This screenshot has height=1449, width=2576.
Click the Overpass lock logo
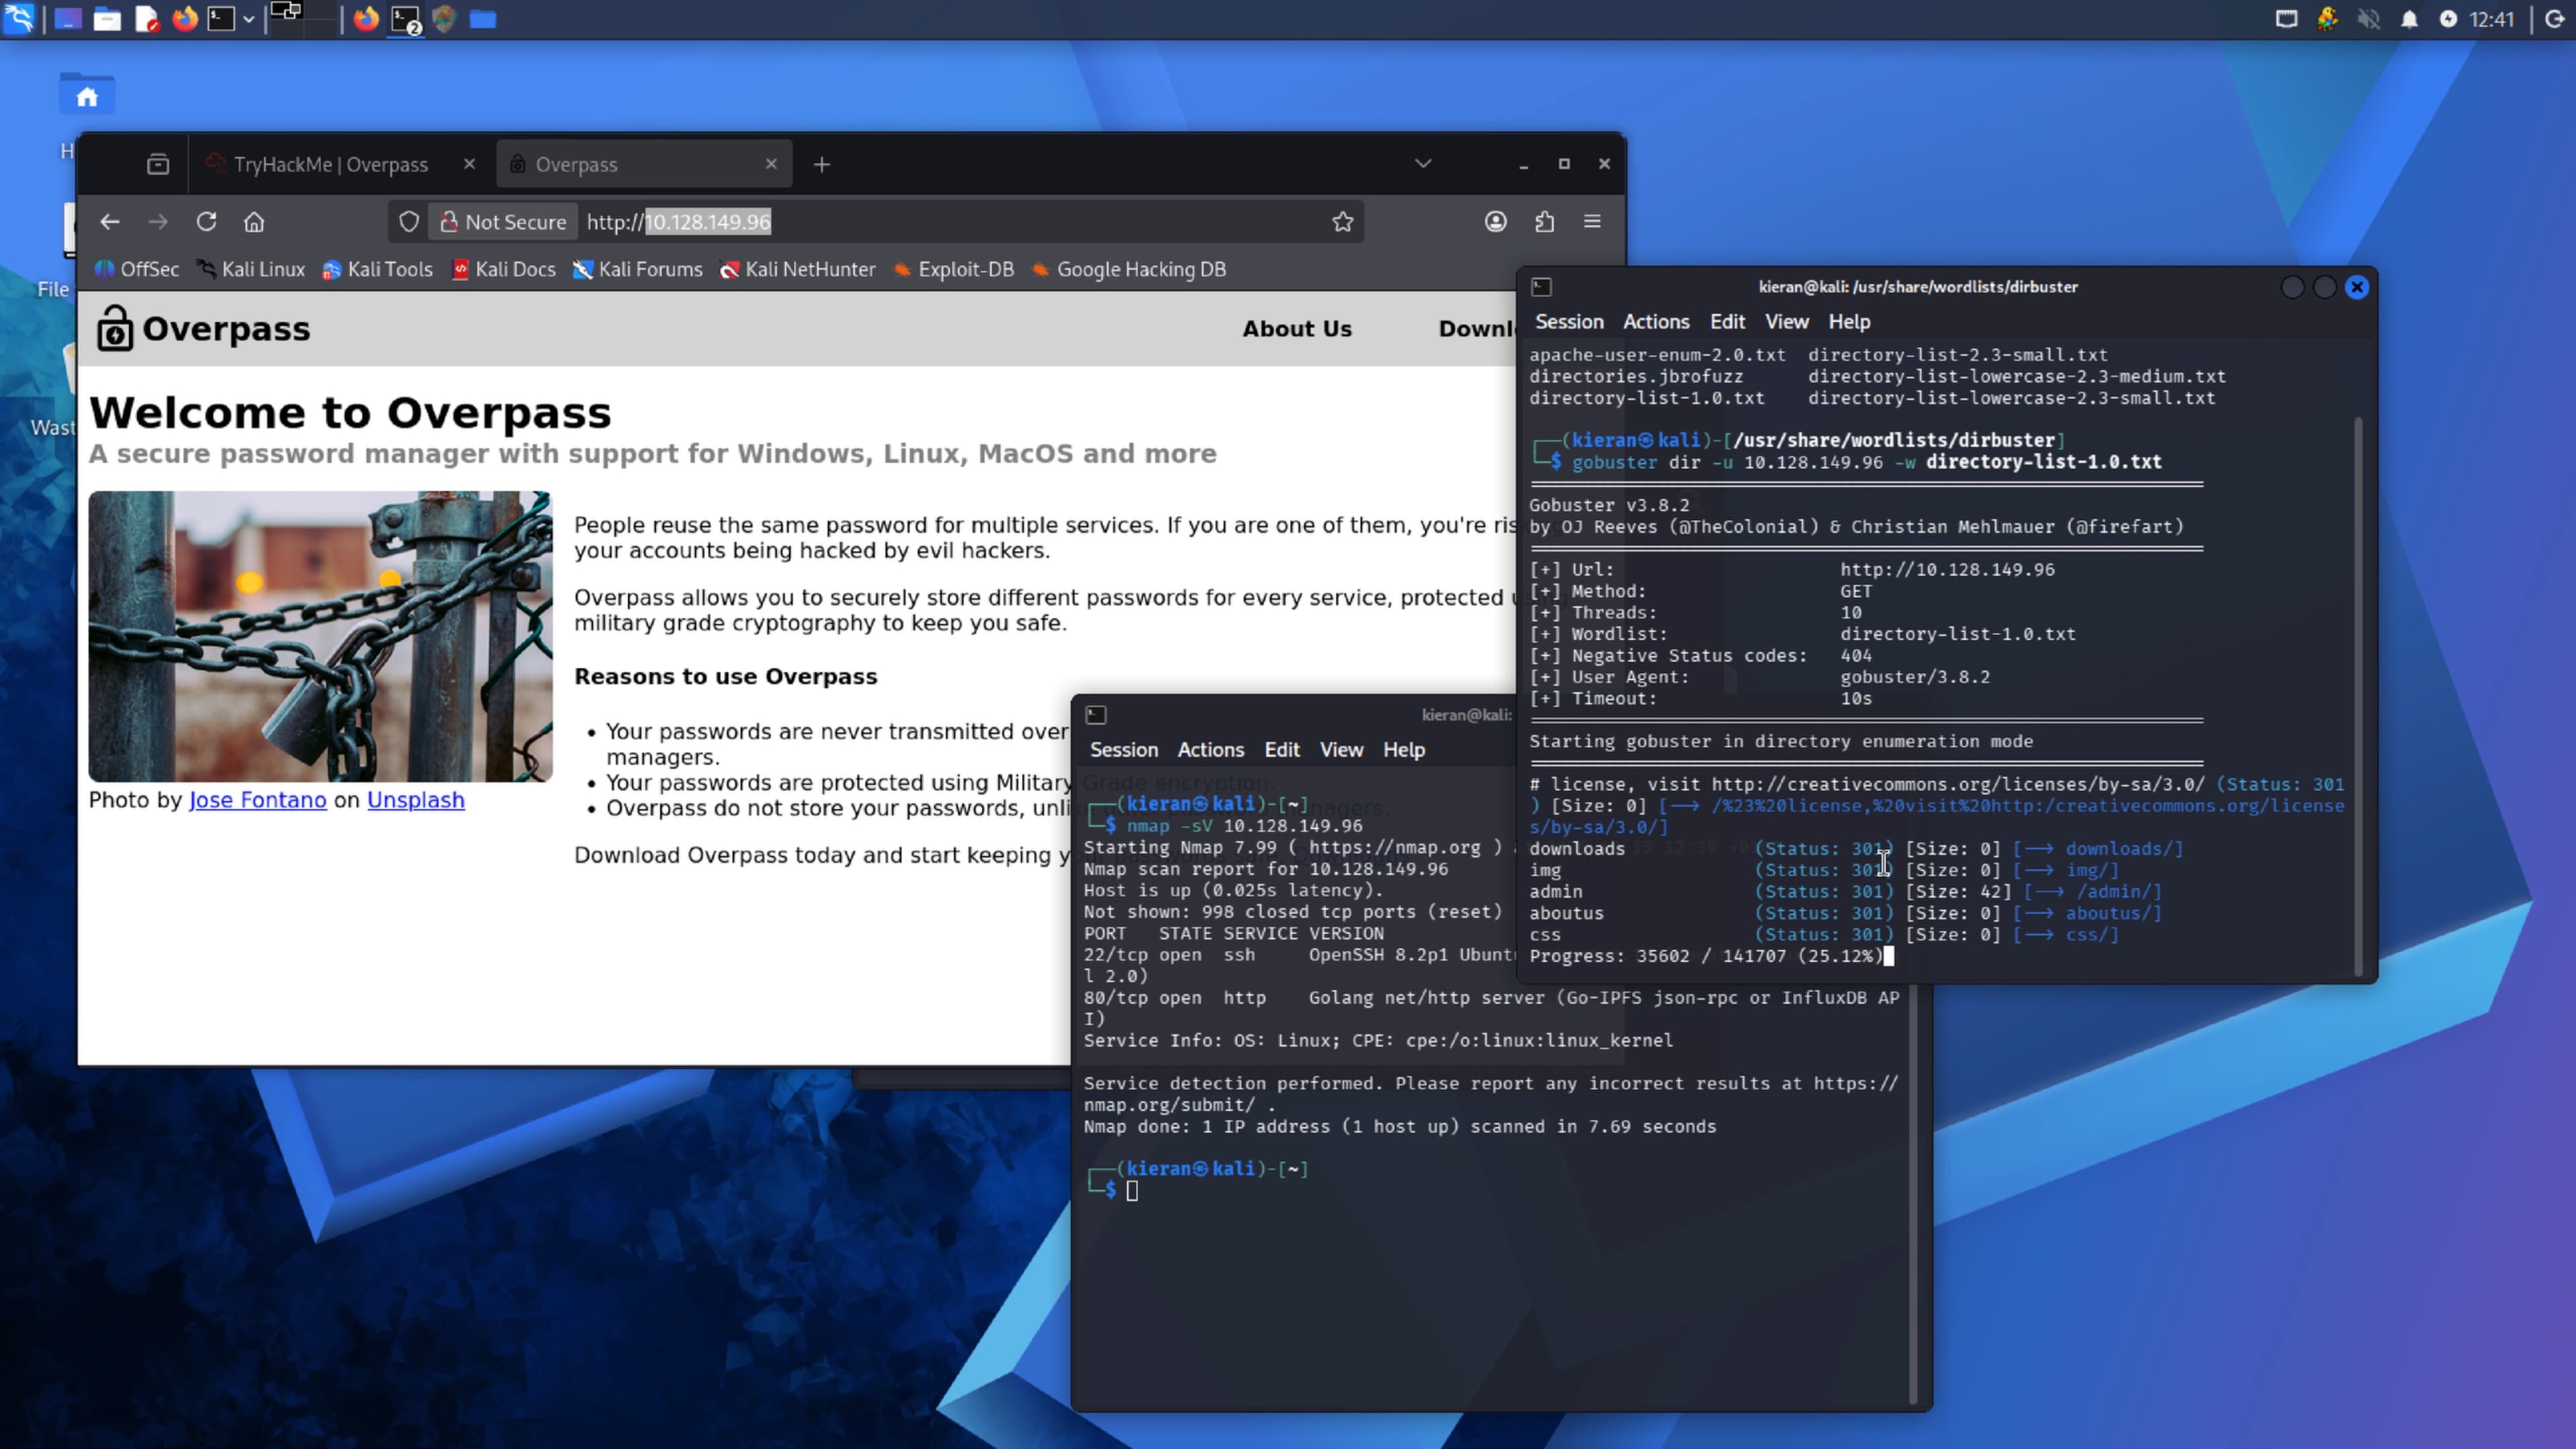coord(114,328)
